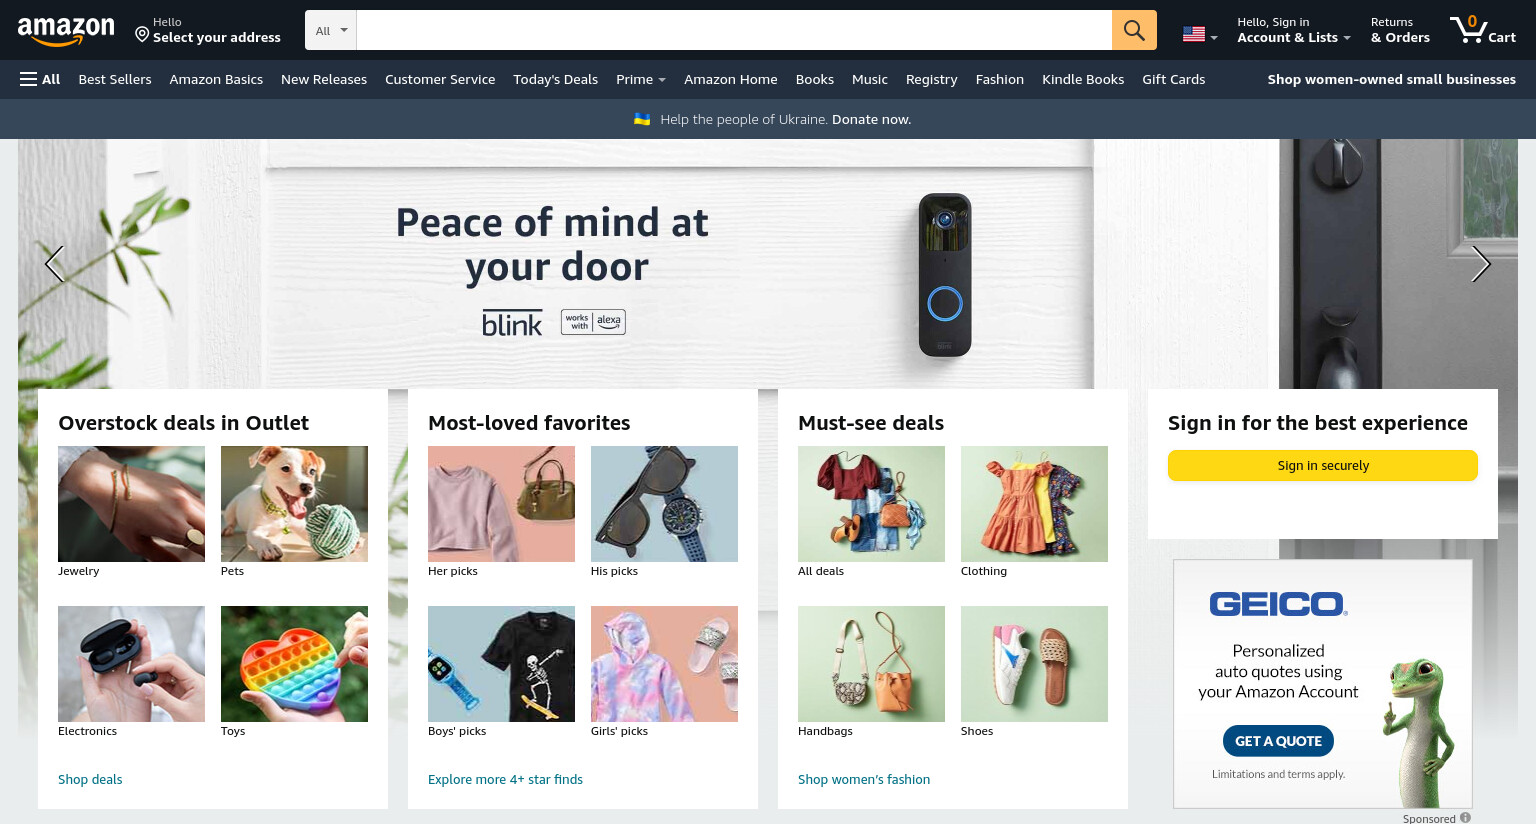Click the Sign in securely button
This screenshot has width=1536, height=824.
coord(1322,465)
